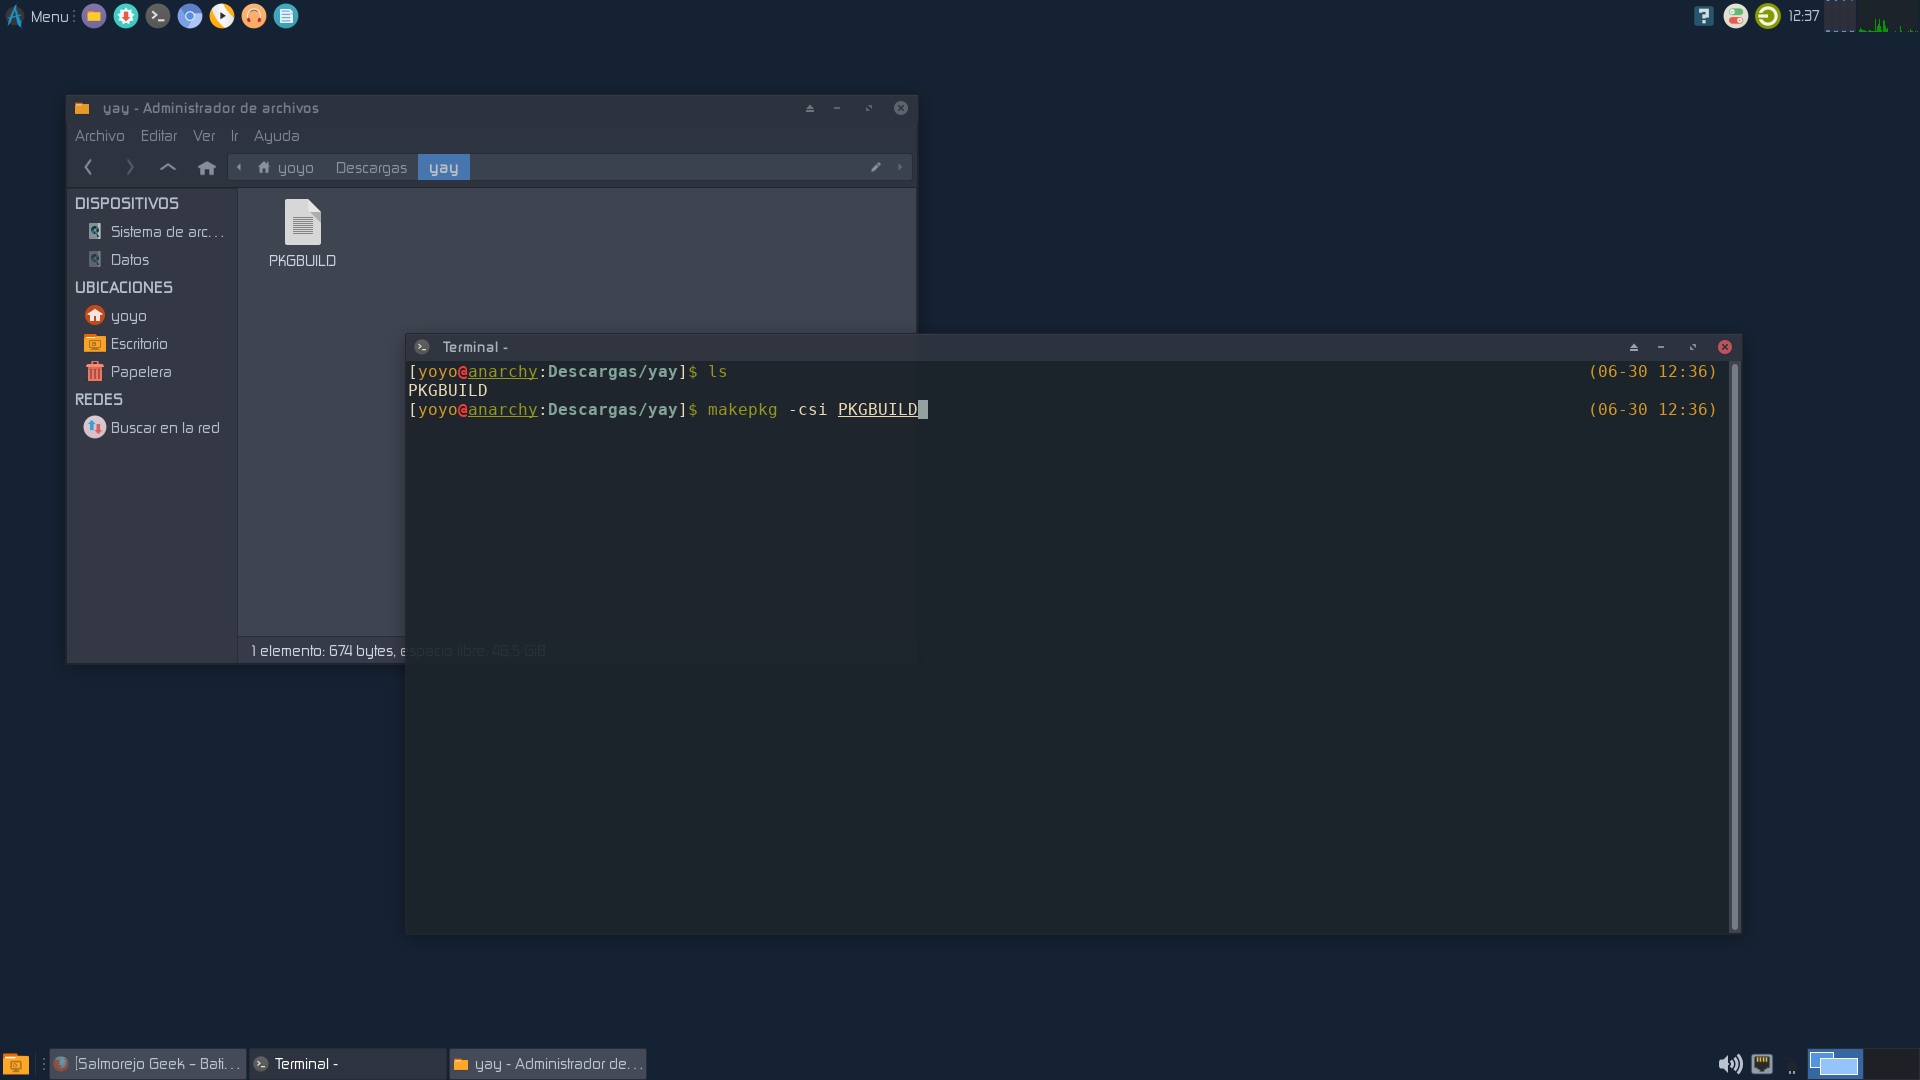1920x1080 pixels.
Task: Select Papelera in the sidebar
Action: point(140,372)
